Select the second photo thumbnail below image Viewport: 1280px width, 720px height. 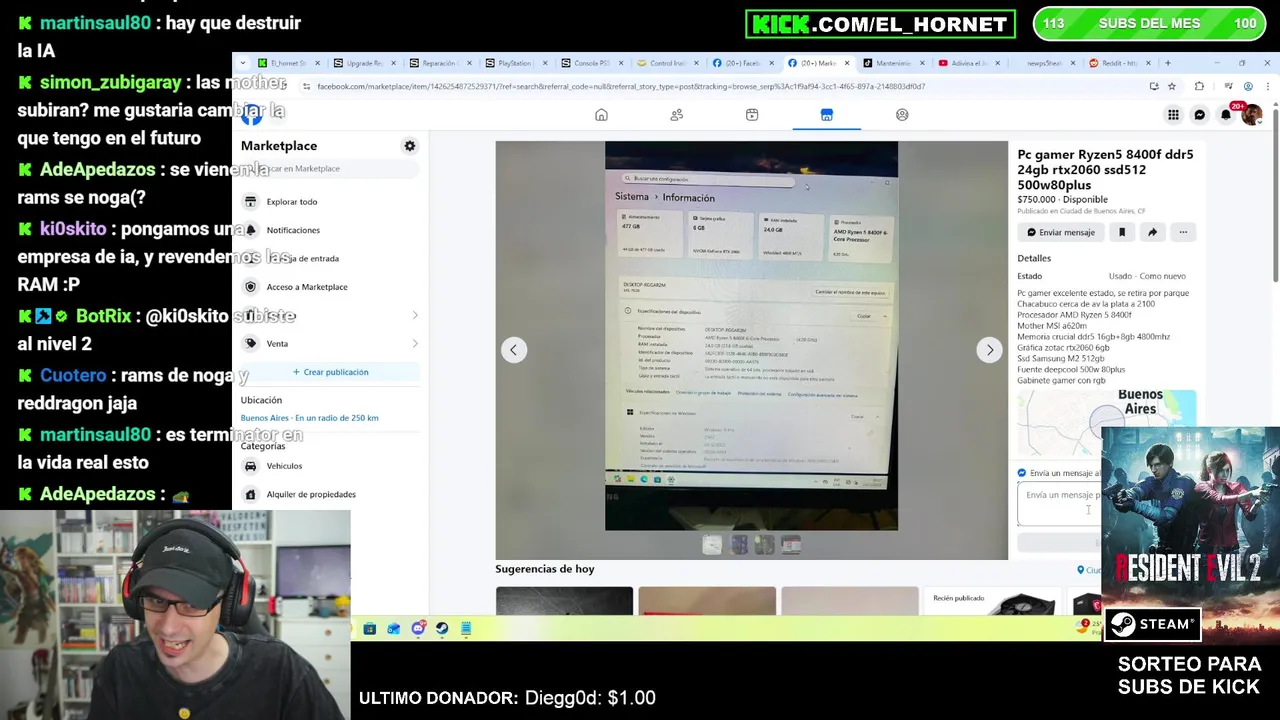pos(739,545)
